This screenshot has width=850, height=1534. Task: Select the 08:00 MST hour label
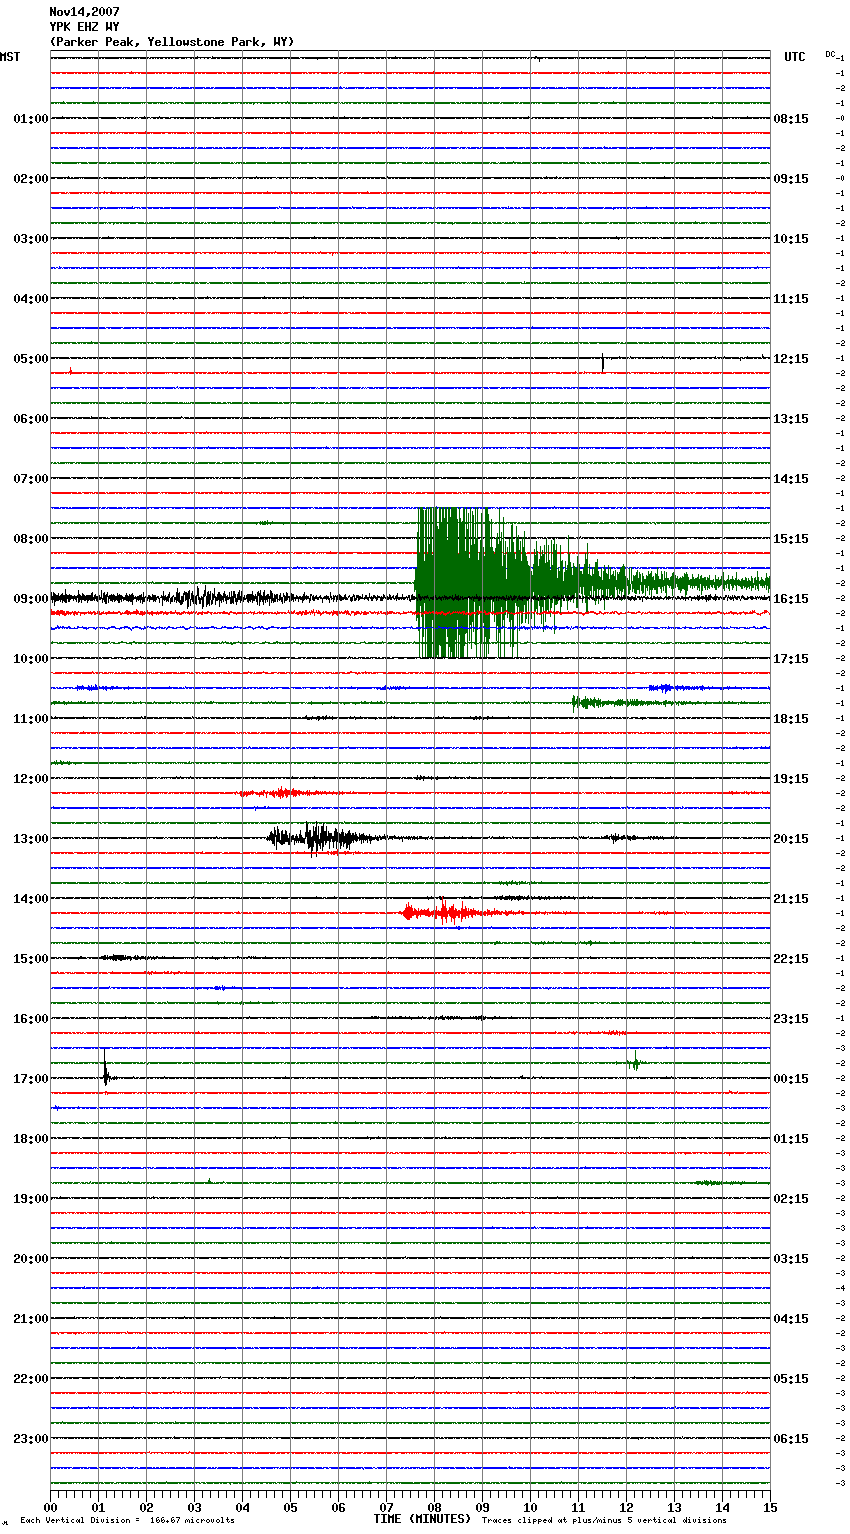[x=30, y=539]
